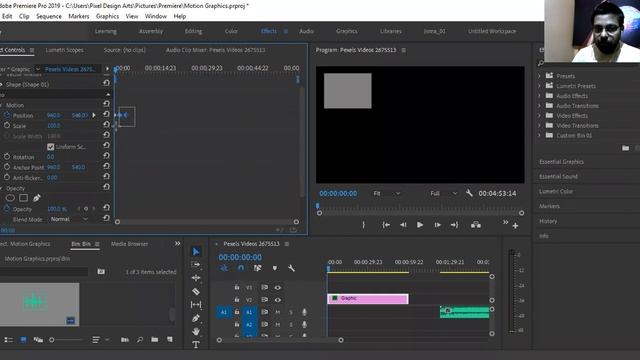The height and width of the screenshot is (360, 640).
Task: Select the Razor tool
Action: point(196,291)
